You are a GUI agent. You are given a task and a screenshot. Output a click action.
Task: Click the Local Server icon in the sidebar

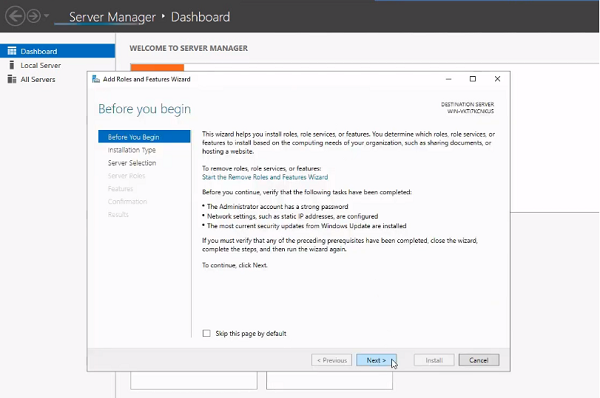coord(12,65)
